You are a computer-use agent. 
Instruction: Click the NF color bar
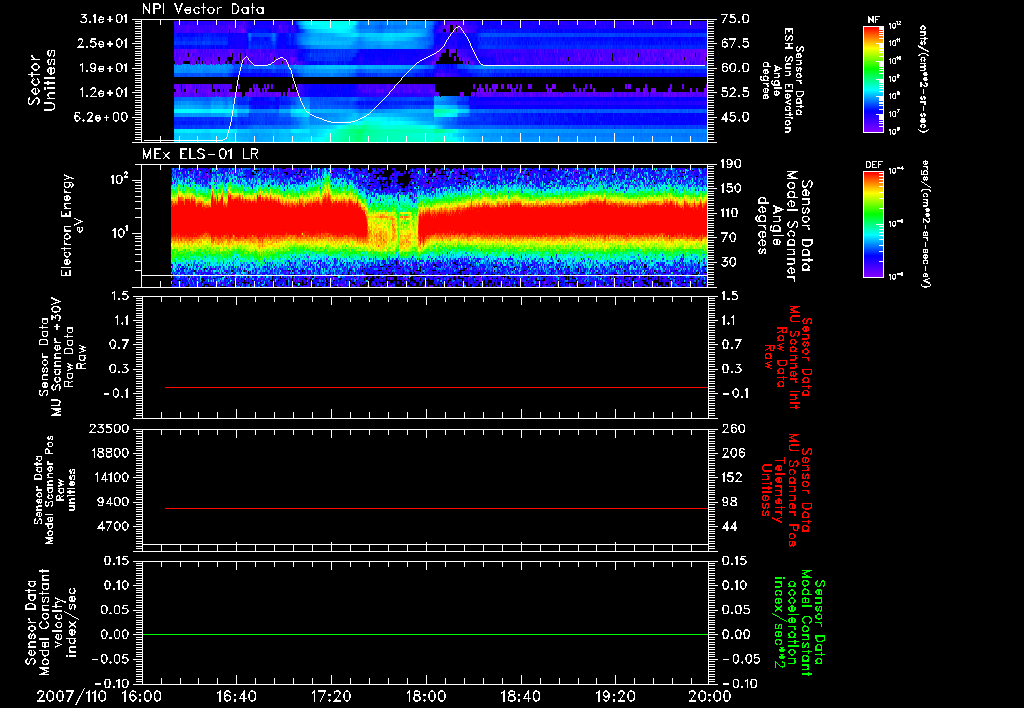[x=874, y=78]
